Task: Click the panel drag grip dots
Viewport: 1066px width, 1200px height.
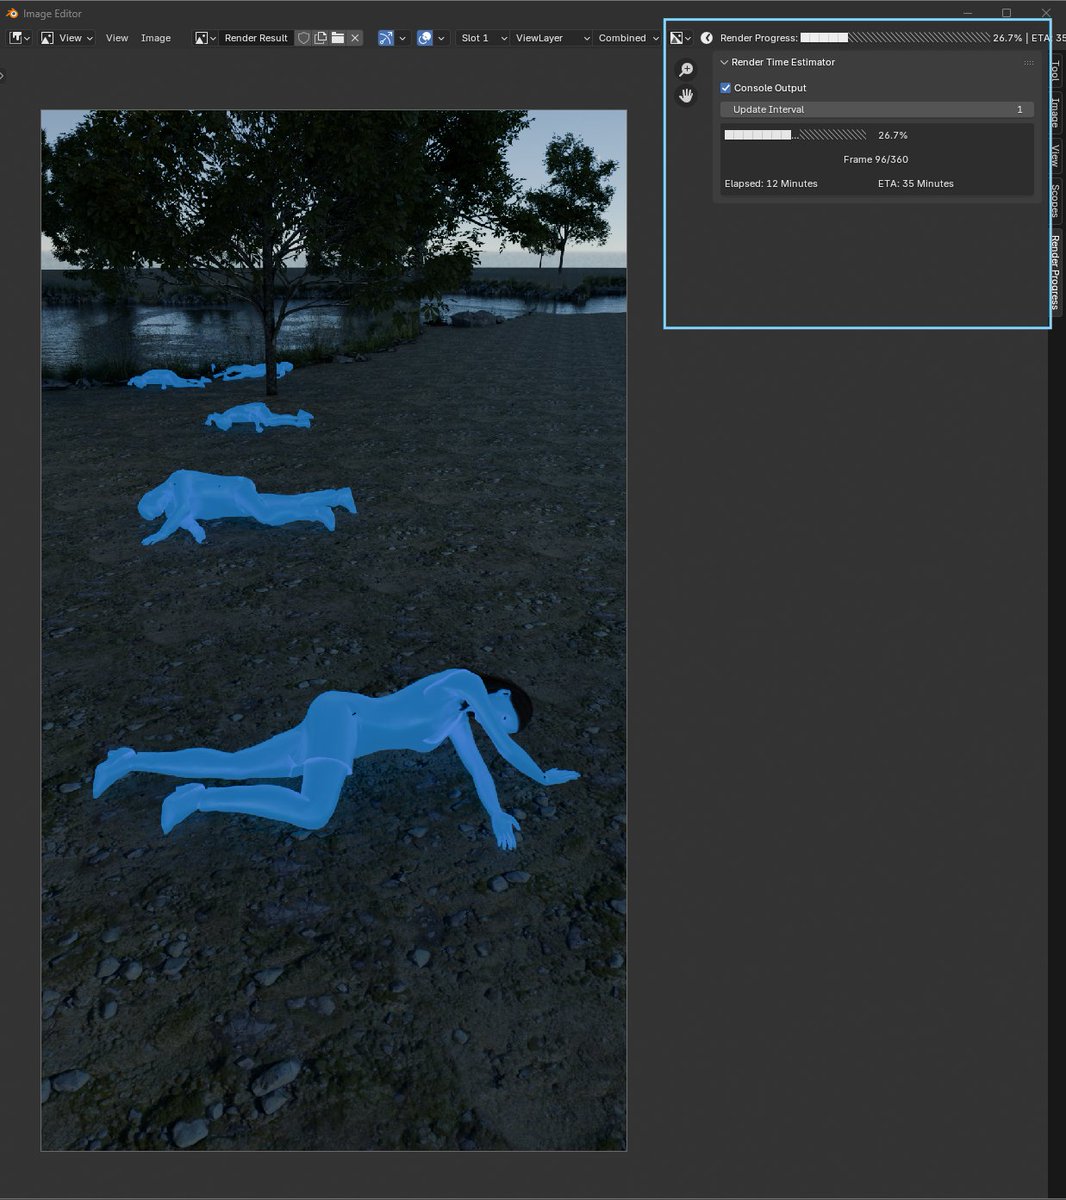Action: [x=1029, y=62]
